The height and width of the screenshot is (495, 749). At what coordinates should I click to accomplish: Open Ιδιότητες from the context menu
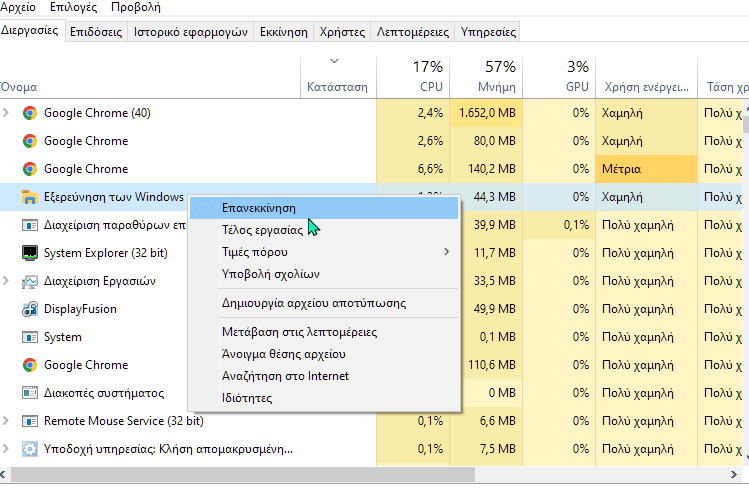point(324,398)
